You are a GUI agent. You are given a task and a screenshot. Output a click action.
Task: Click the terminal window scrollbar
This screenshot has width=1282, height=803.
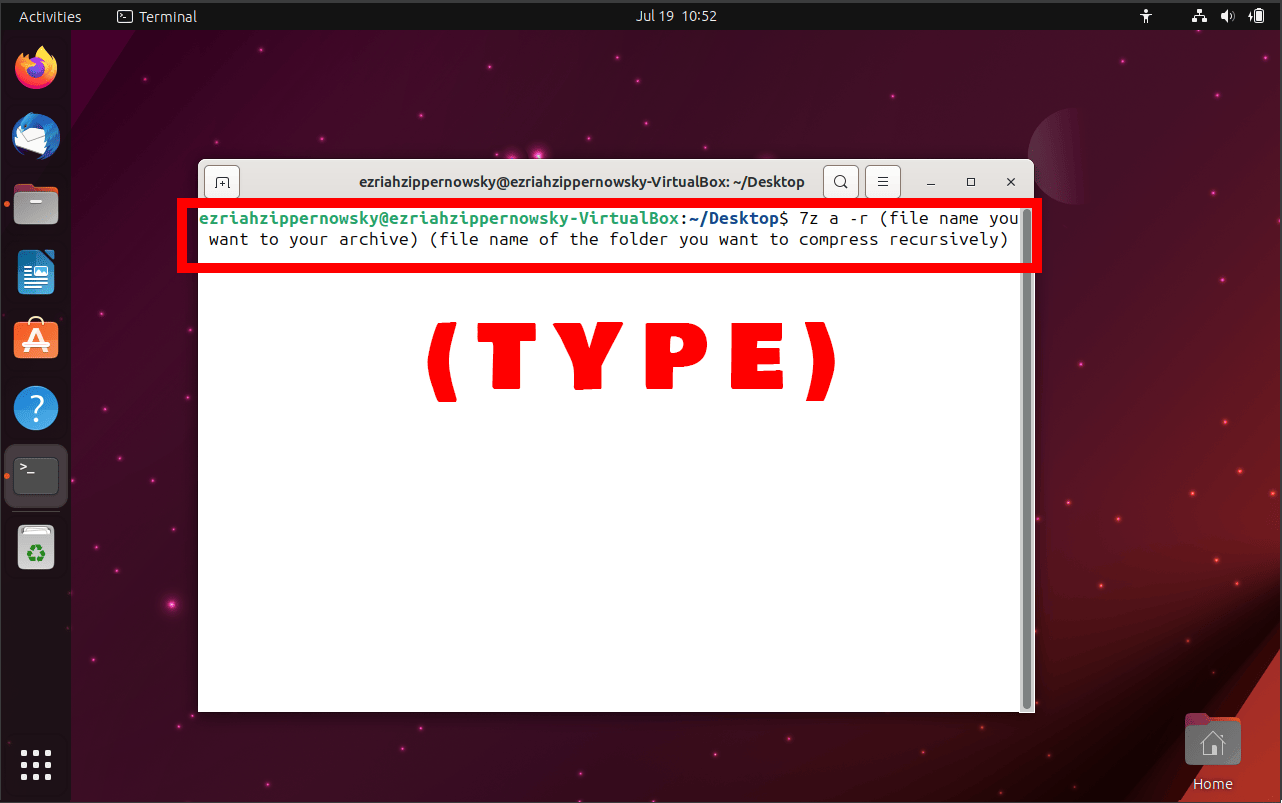pos(1027,450)
